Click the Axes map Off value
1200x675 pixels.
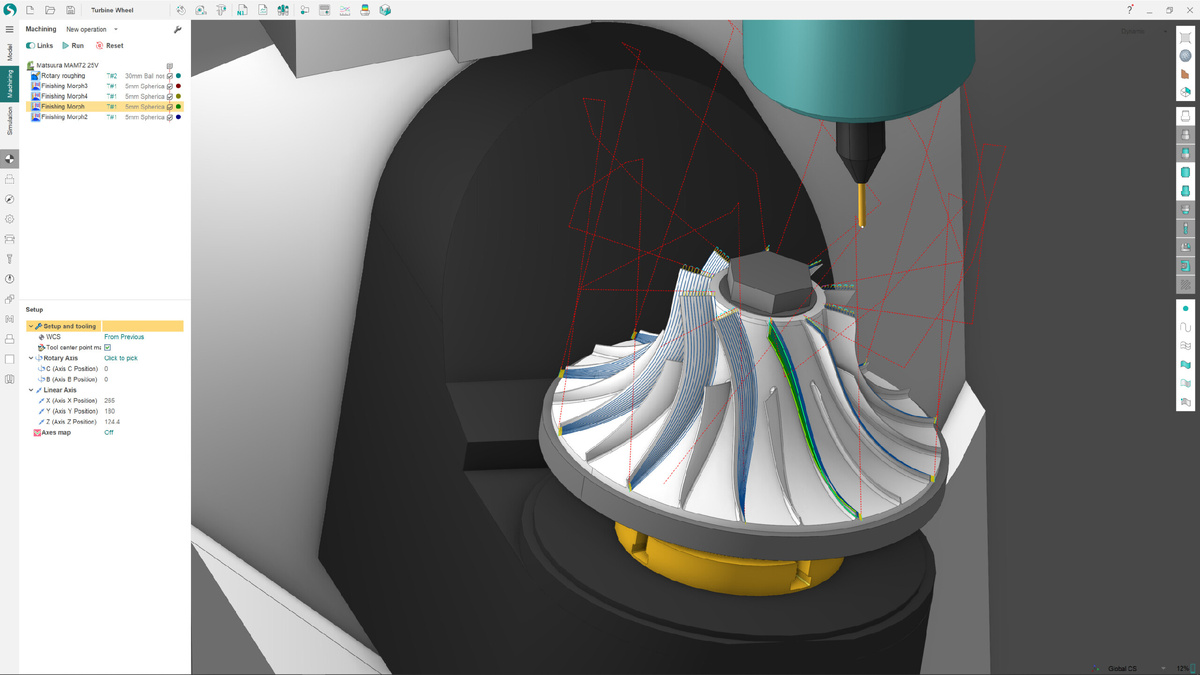(x=109, y=433)
